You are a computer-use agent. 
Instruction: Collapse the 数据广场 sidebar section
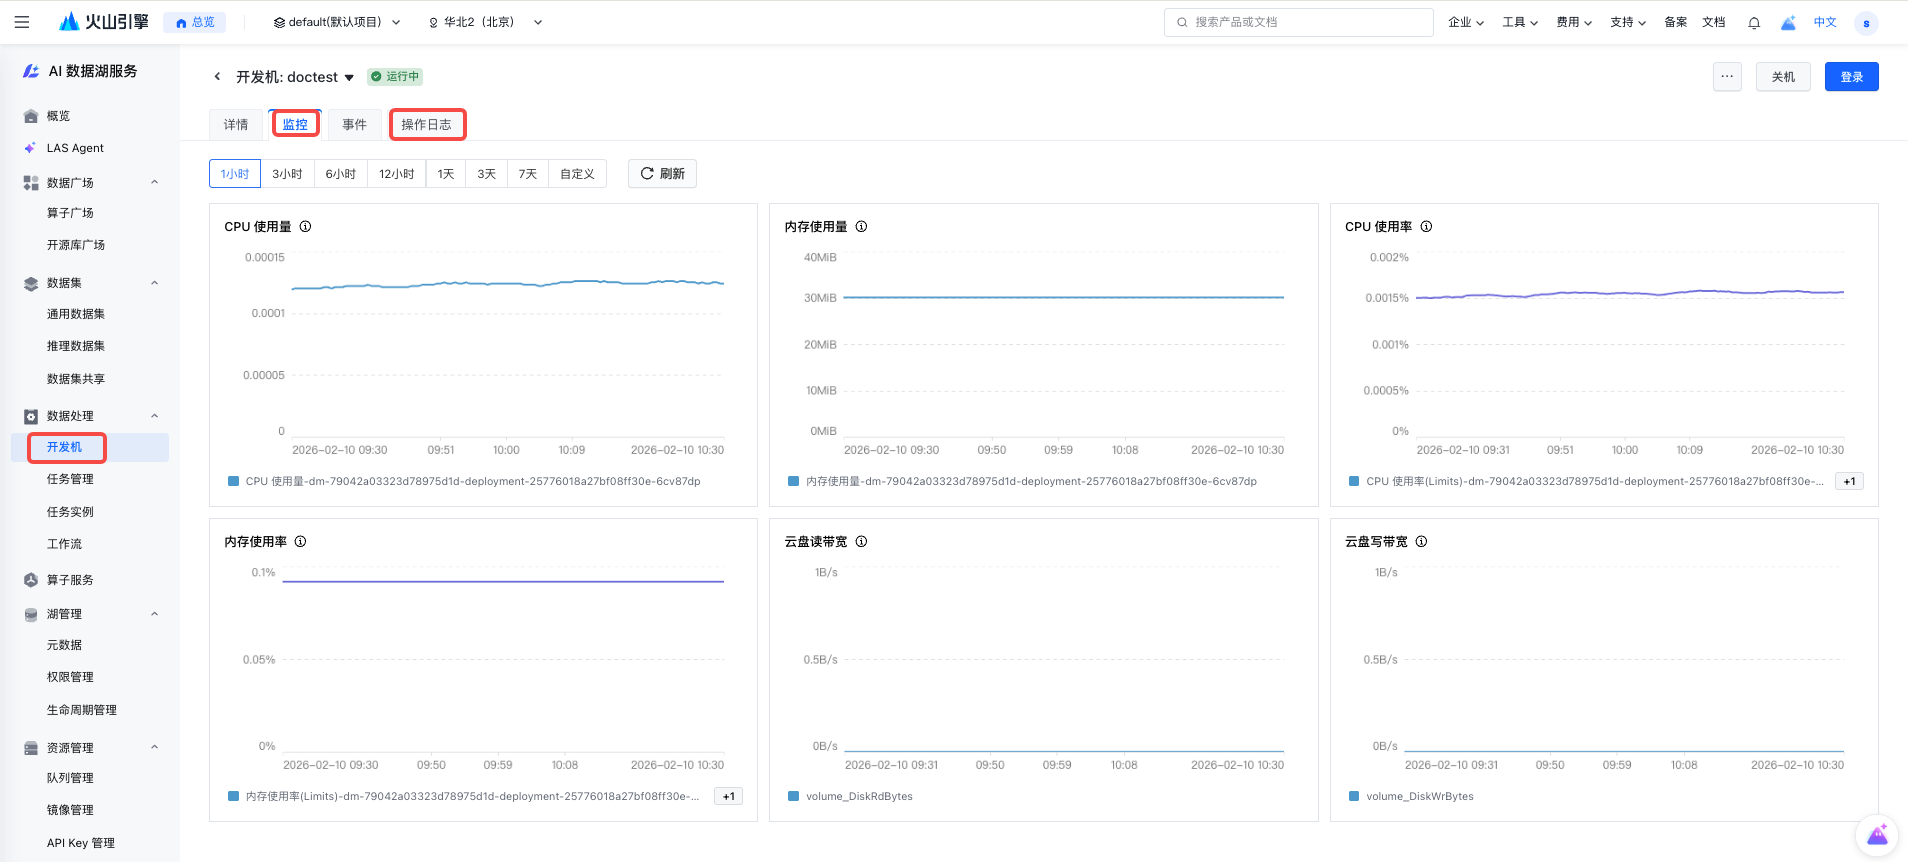click(154, 182)
